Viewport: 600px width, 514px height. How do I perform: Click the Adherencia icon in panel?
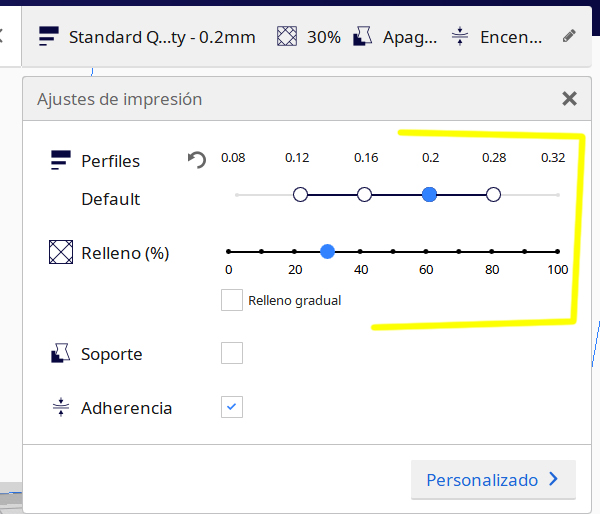point(62,408)
